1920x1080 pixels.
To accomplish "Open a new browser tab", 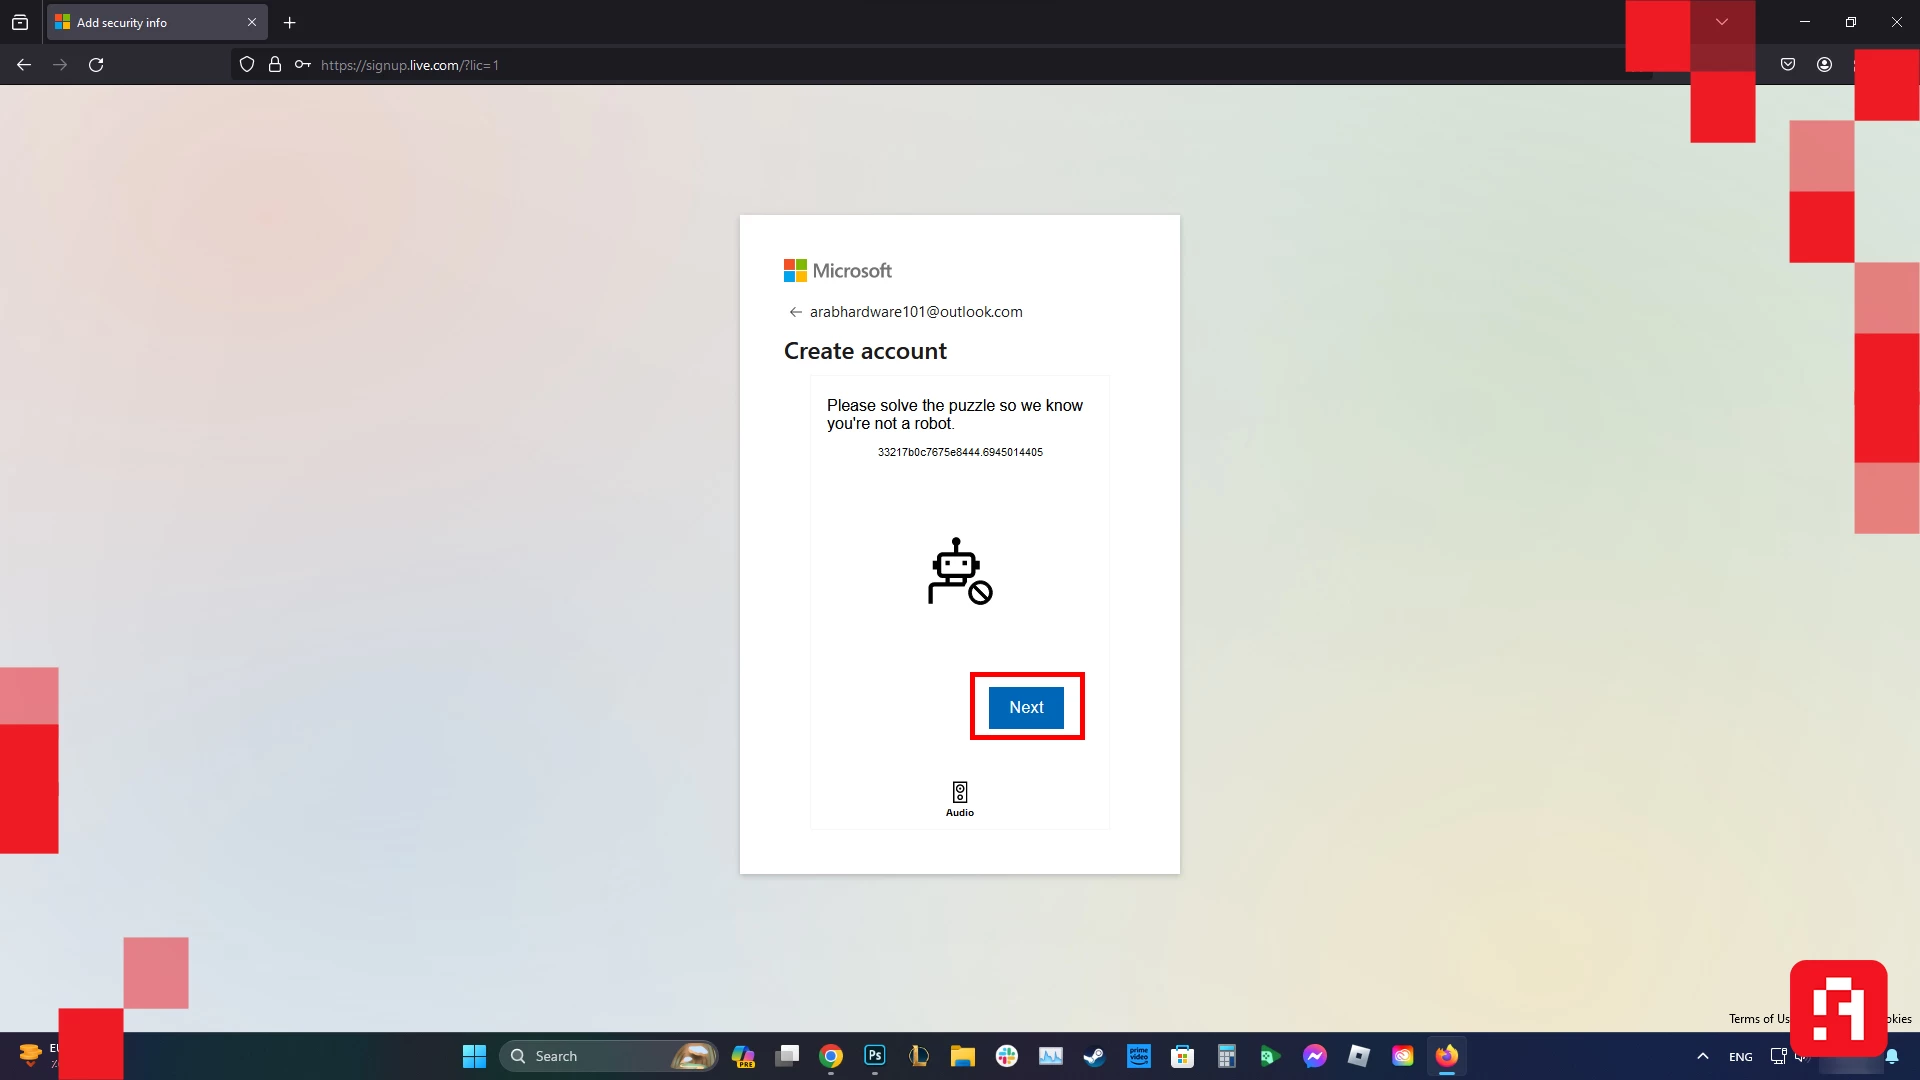I will (x=290, y=22).
